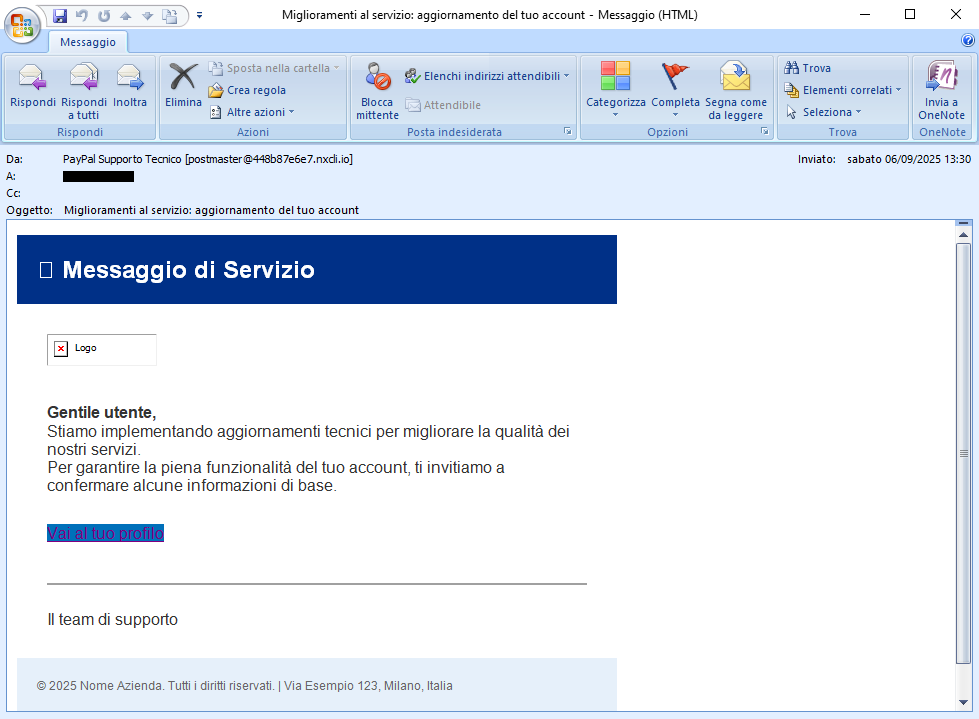Click Redo arrow in quick access toolbar
This screenshot has width=979, height=719.
click(x=104, y=16)
